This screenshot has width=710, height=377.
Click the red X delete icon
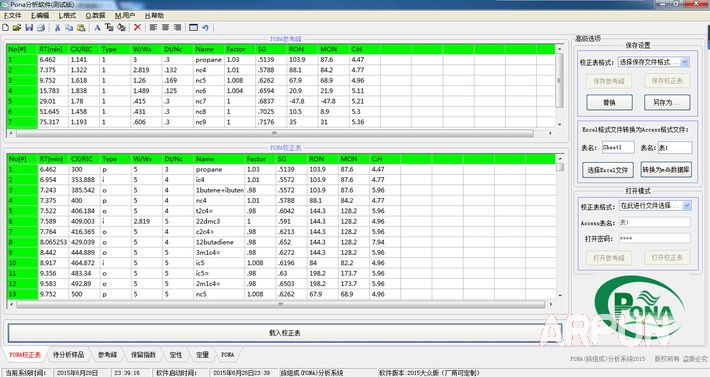point(137,28)
